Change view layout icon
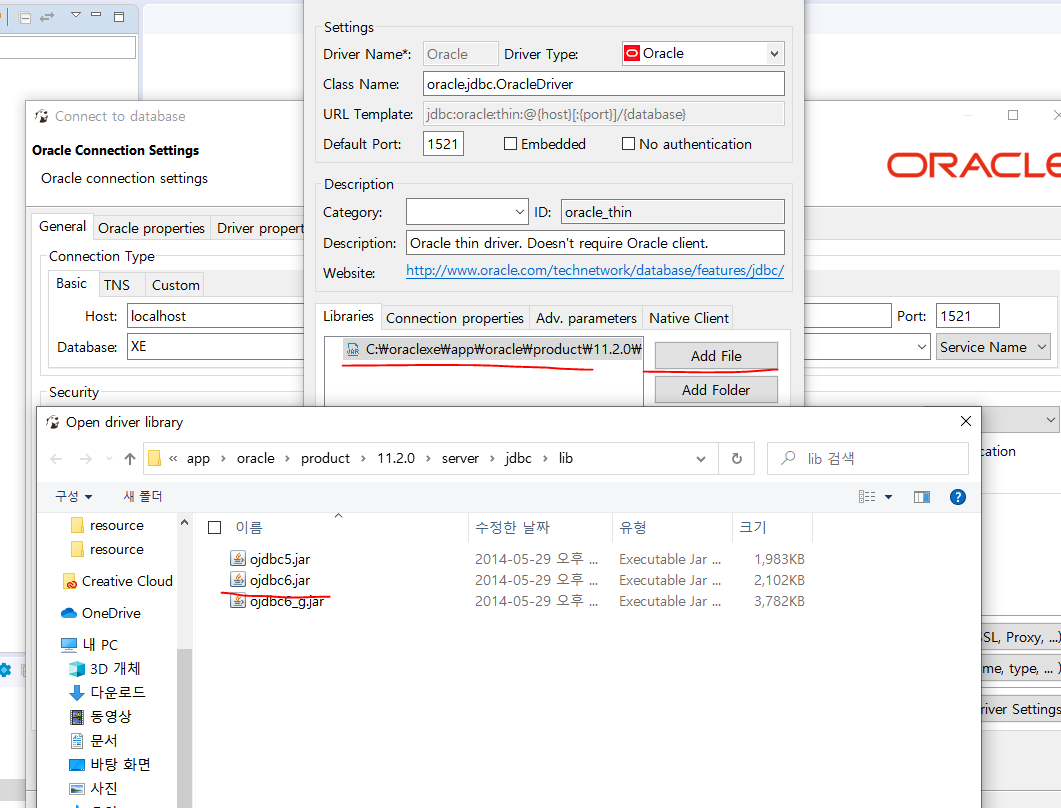This screenshot has width=1061, height=808. pyautogui.click(x=867, y=497)
